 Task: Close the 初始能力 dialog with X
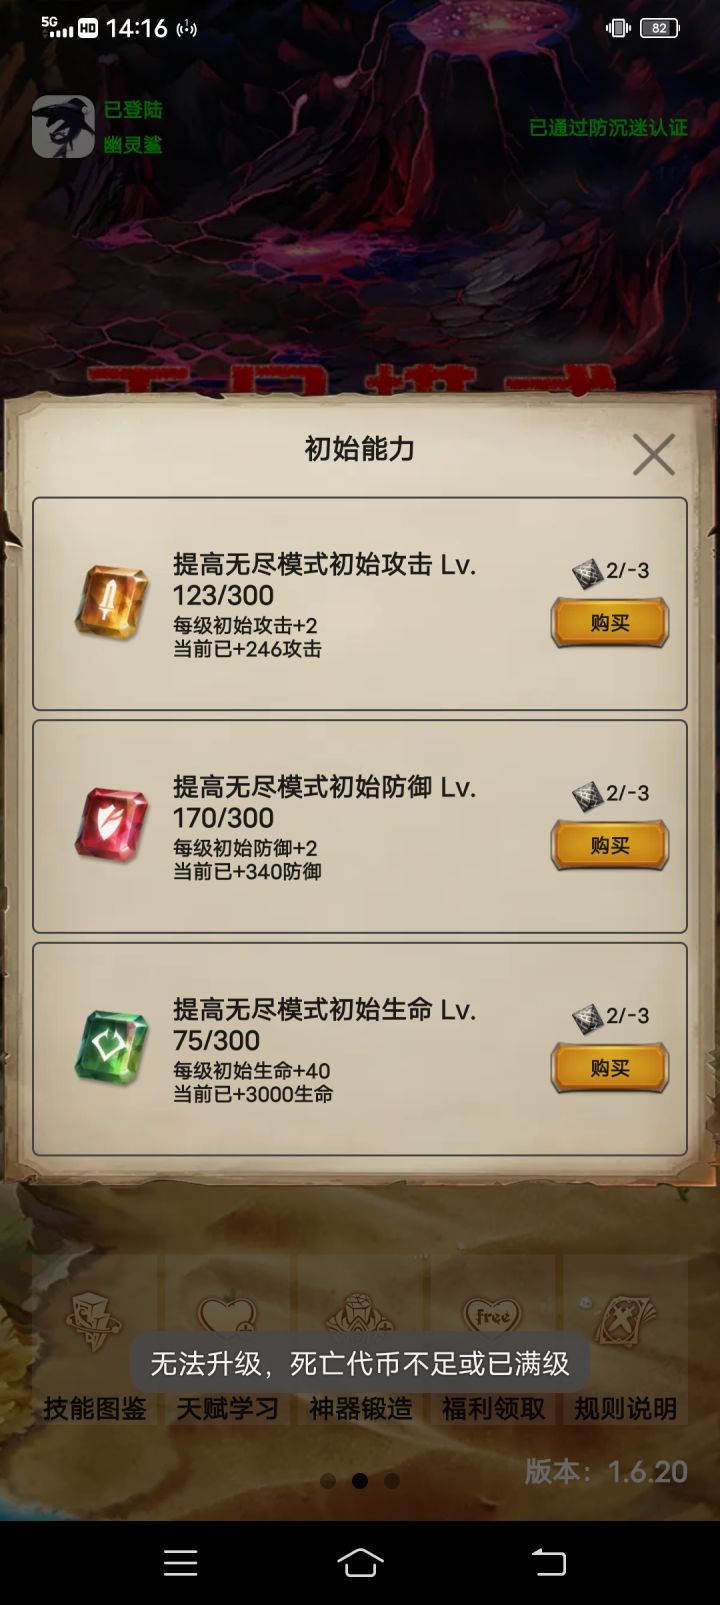point(654,455)
